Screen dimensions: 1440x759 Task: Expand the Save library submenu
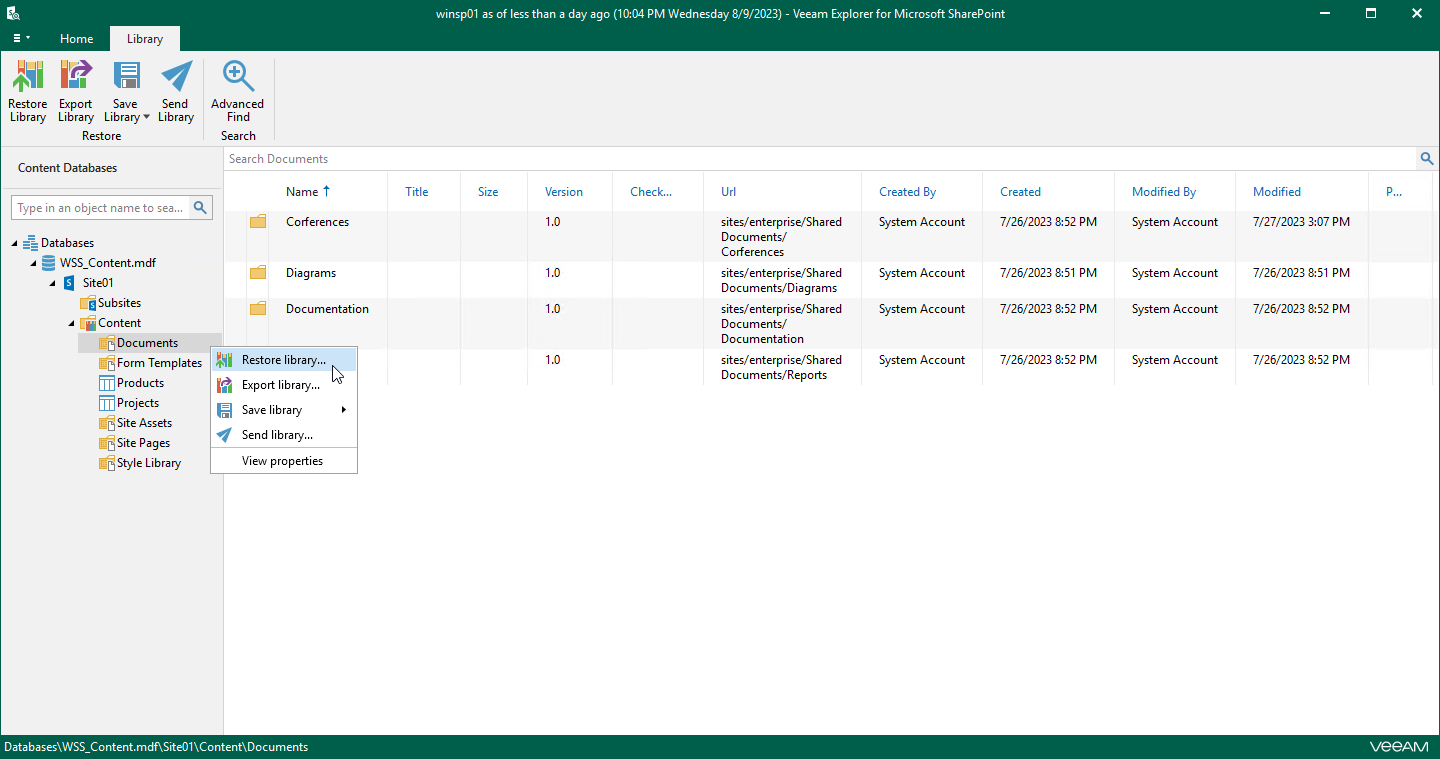point(343,409)
